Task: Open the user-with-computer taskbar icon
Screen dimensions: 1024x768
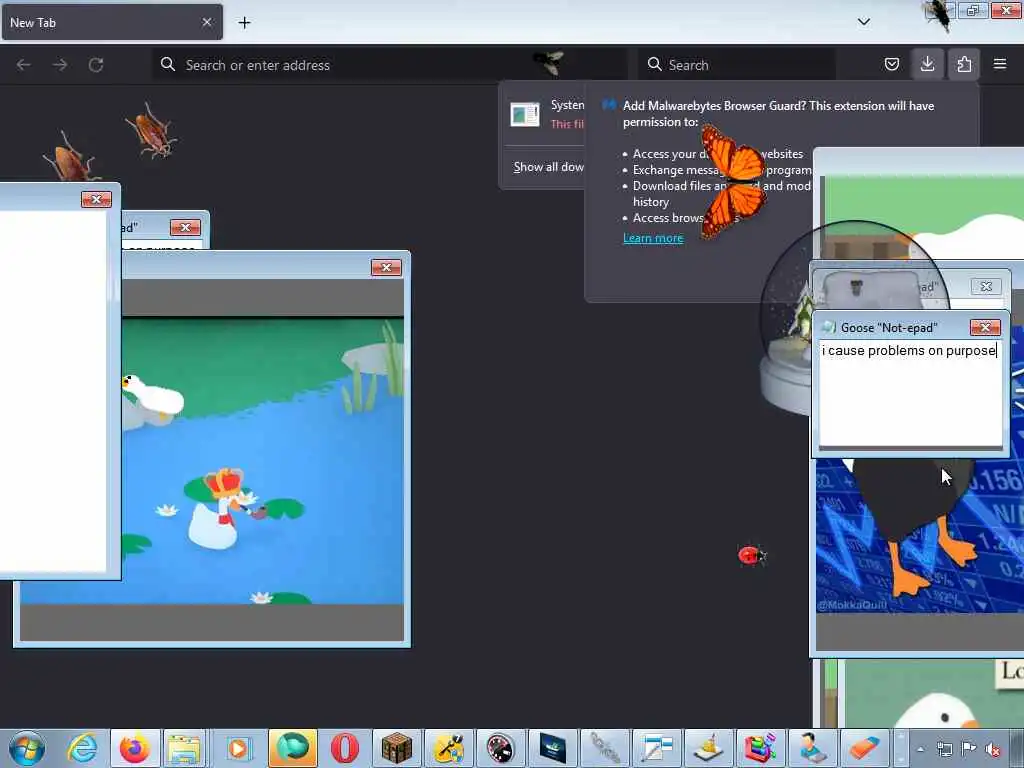Action: pyautogui.click(x=812, y=748)
